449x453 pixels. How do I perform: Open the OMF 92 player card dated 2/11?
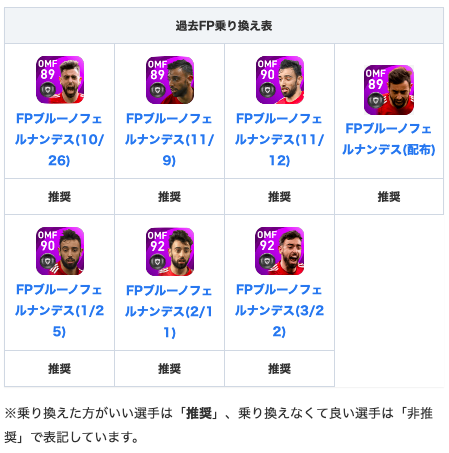[170, 252]
